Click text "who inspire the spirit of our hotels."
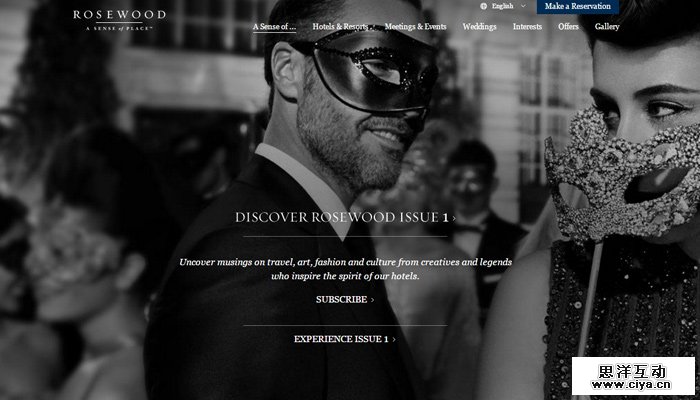Image resolution: width=700 pixels, height=400 pixels. tap(346, 276)
